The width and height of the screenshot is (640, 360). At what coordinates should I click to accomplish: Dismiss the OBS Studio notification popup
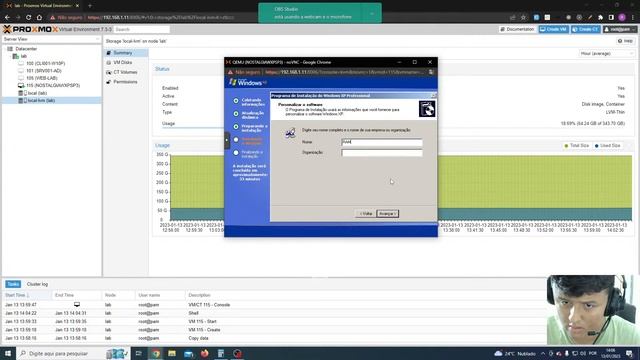click(x=372, y=13)
